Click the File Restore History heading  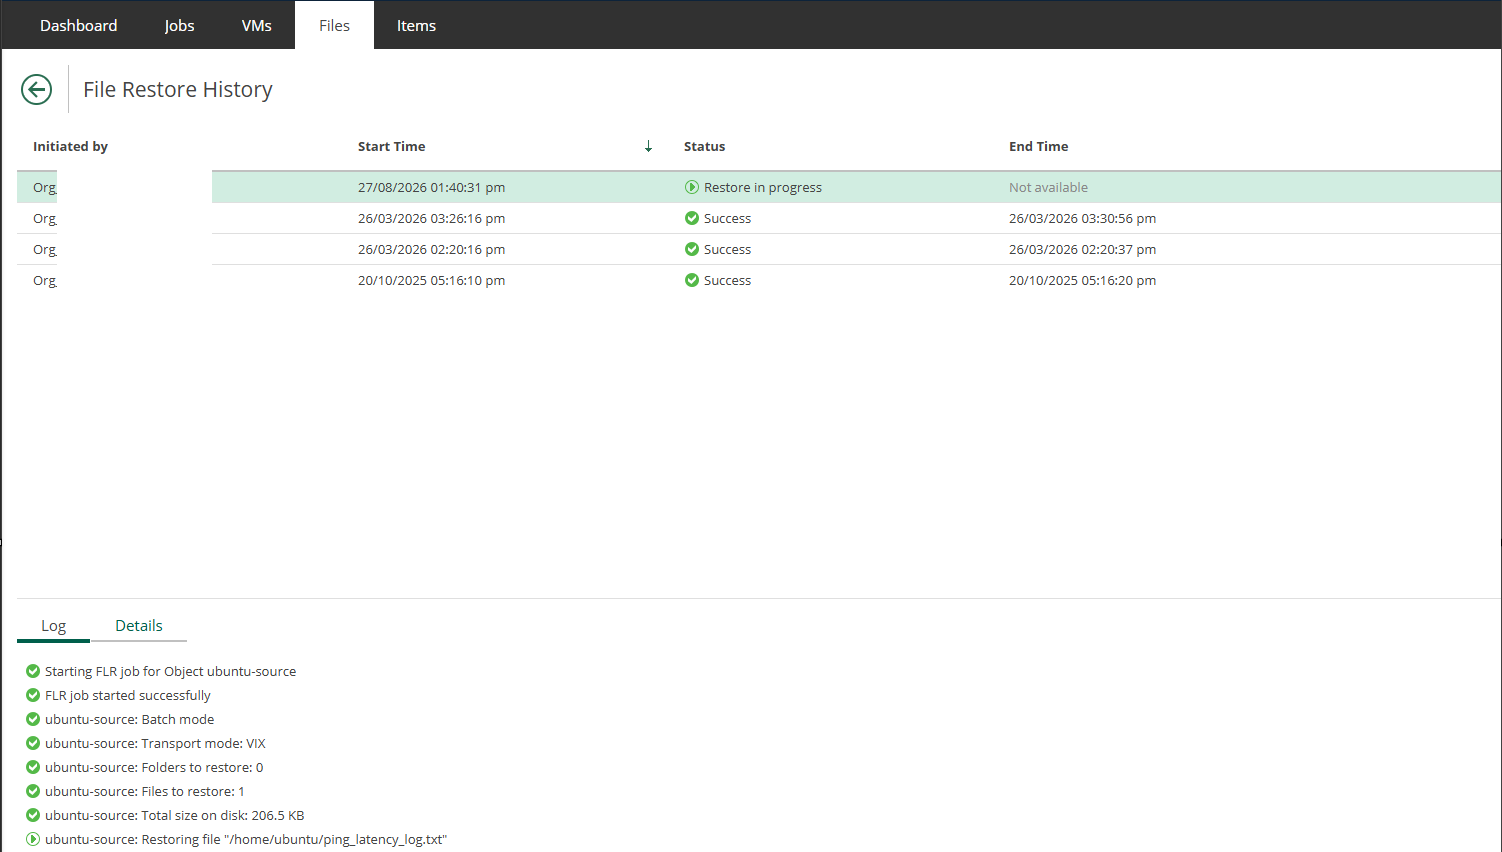tap(178, 90)
